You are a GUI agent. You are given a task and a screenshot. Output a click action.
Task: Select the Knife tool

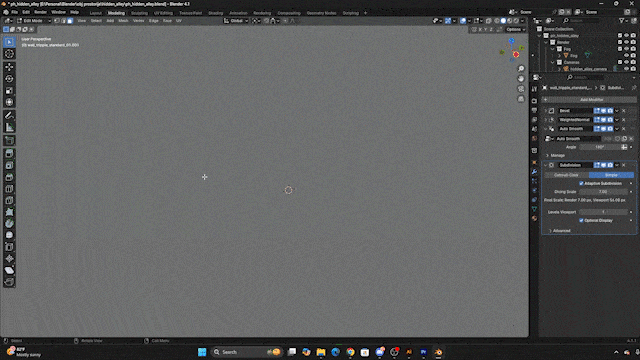tap(9, 200)
